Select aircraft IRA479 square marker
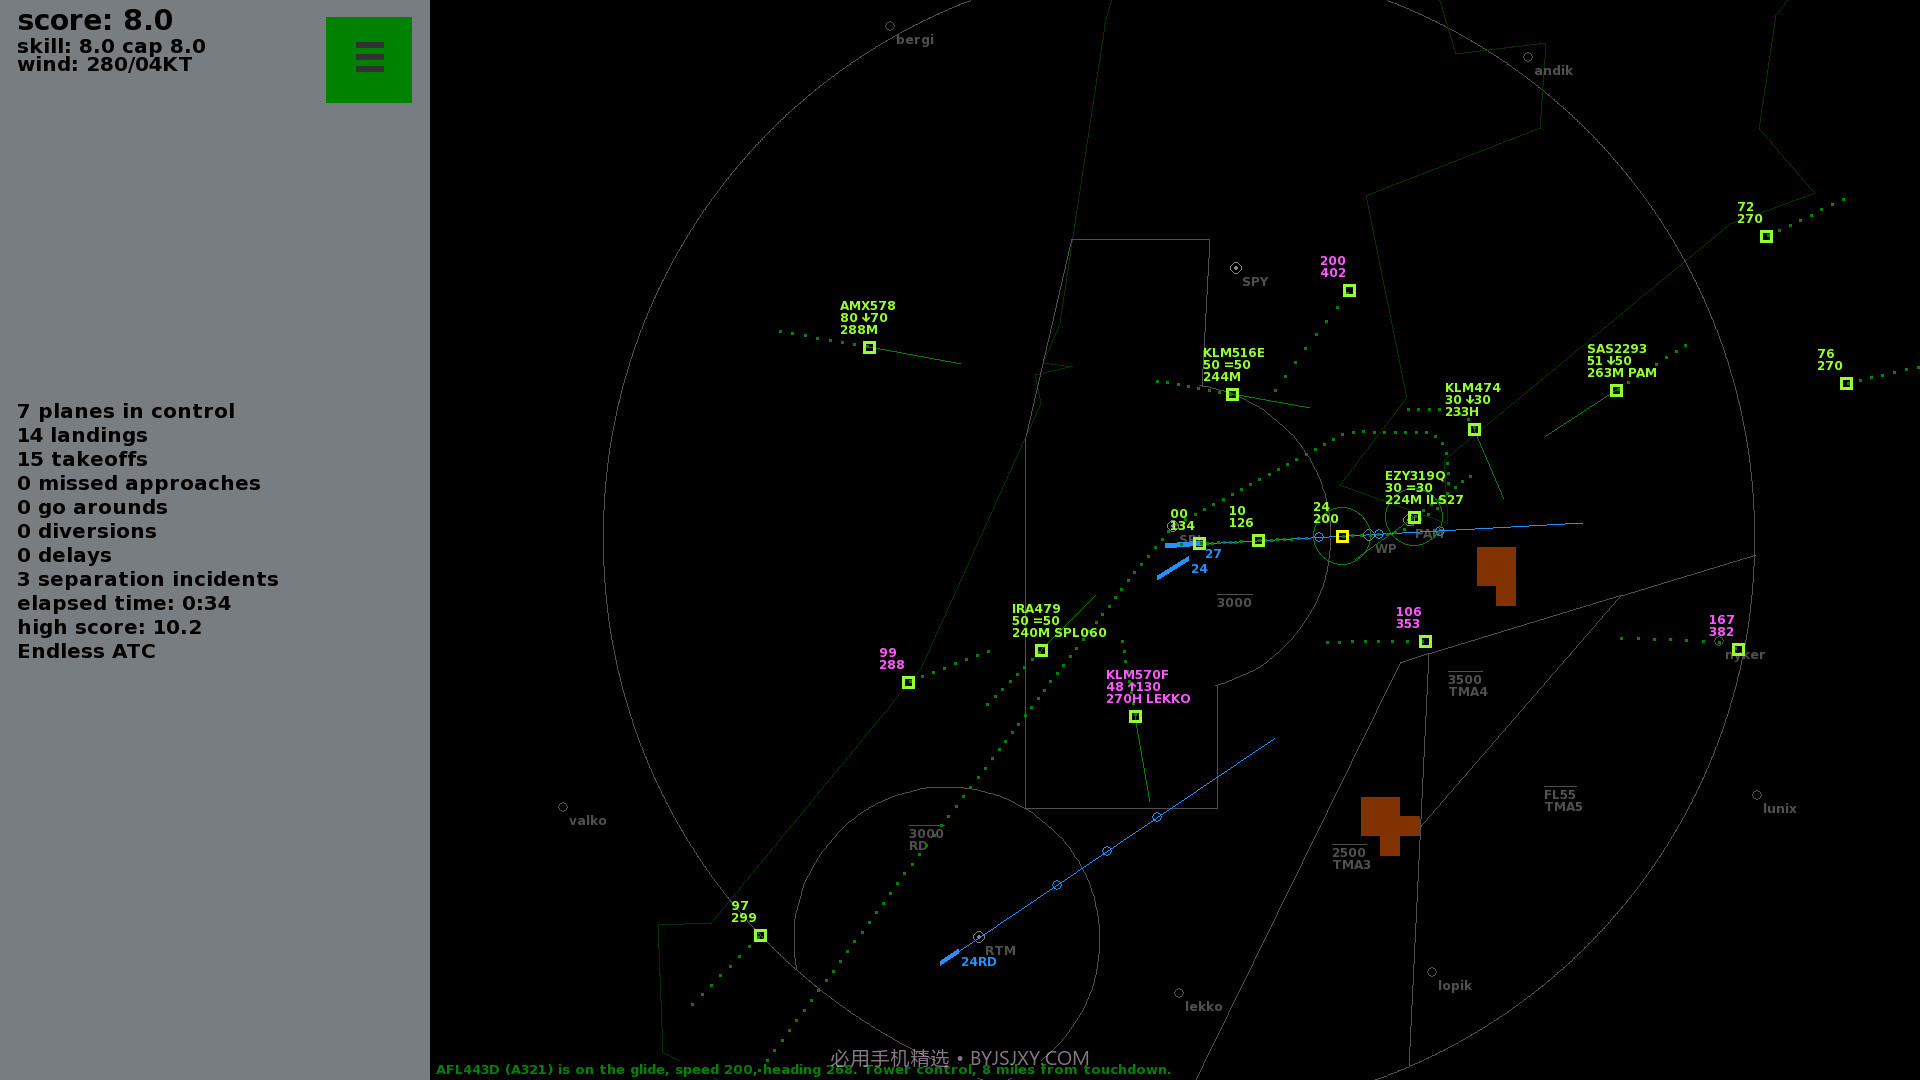1920x1080 pixels. click(1041, 651)
